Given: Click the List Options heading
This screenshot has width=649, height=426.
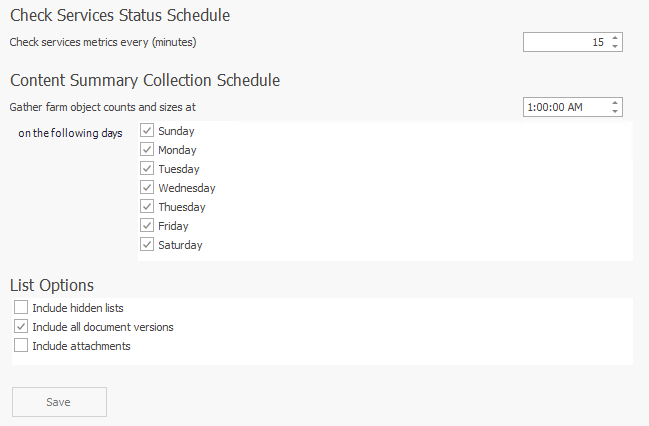Looking at the screenshot, I should pos(52,286).
